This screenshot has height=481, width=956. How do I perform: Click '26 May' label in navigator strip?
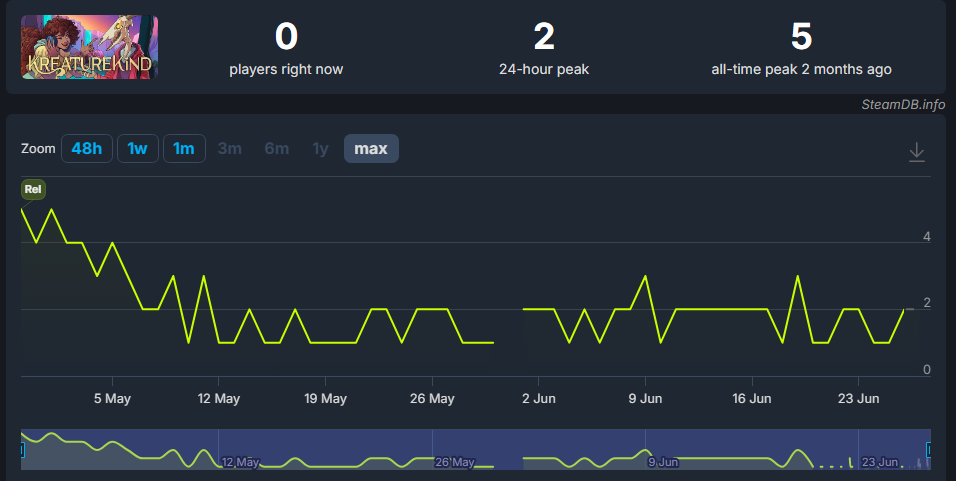pos(455,462)
